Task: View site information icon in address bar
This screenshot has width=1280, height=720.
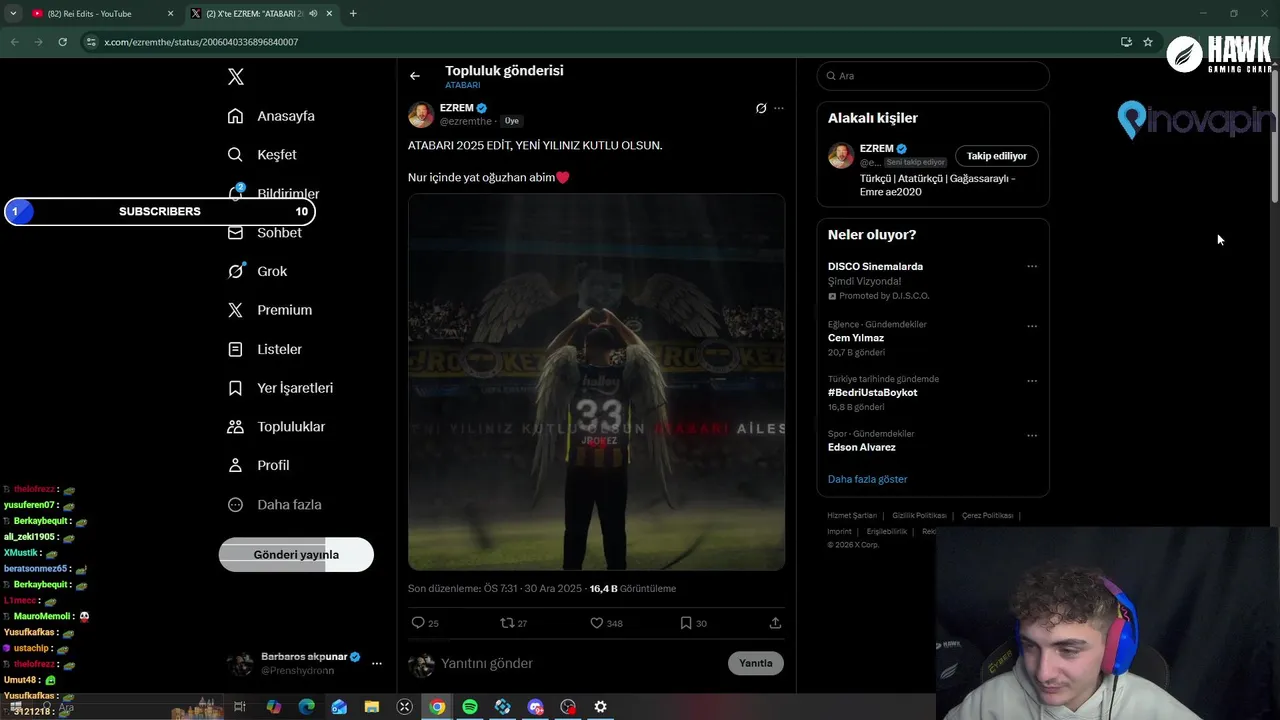Action: point(91,42)
